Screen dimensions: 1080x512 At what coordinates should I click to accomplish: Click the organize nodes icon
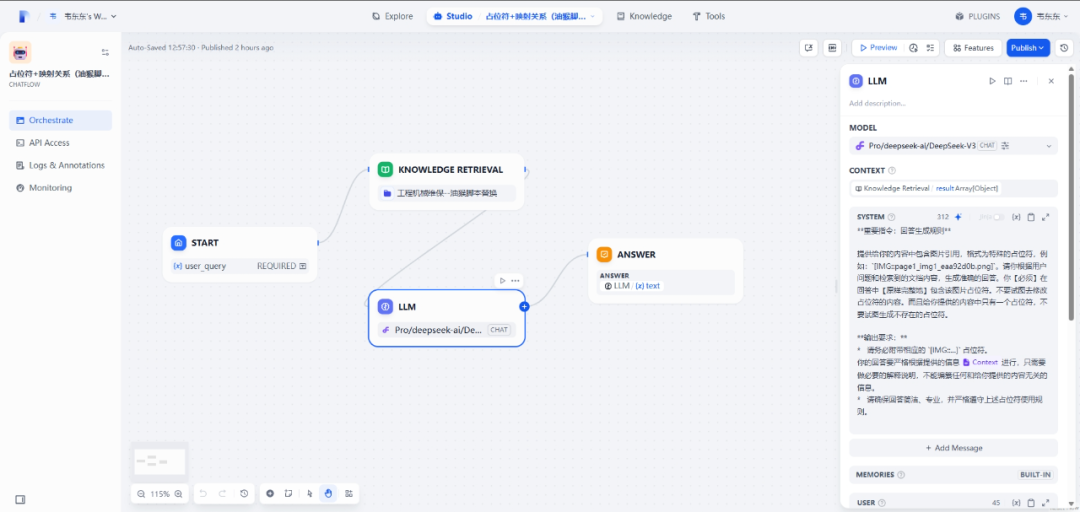349,494
